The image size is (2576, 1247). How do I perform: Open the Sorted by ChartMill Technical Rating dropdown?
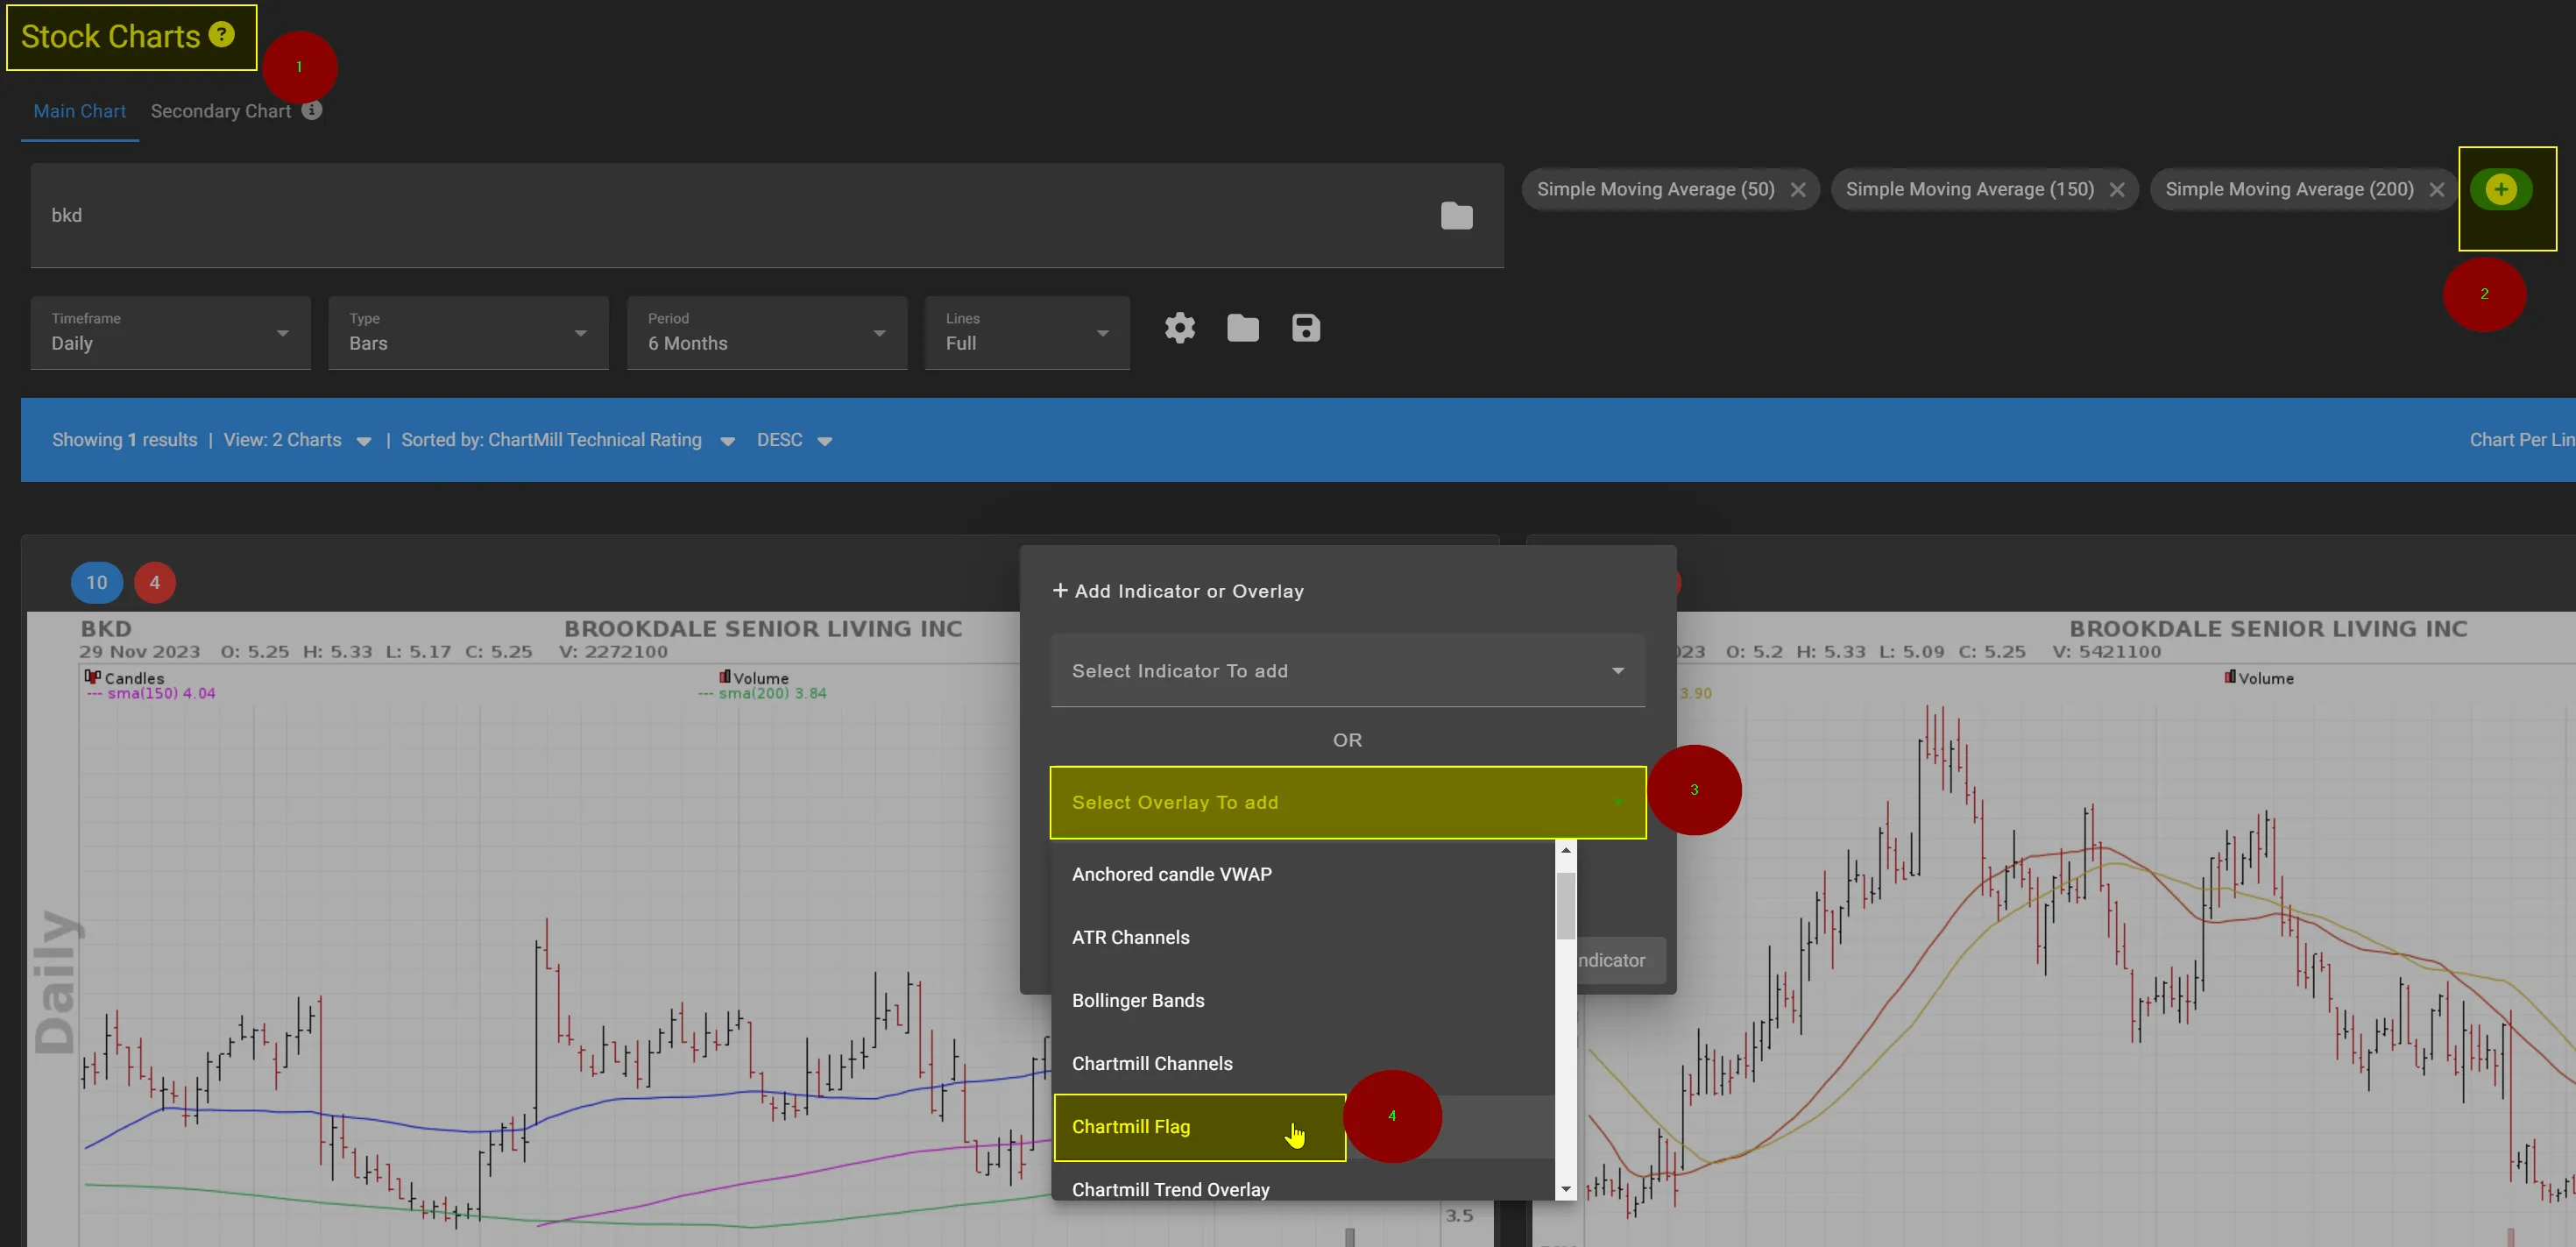coord(727,440)
